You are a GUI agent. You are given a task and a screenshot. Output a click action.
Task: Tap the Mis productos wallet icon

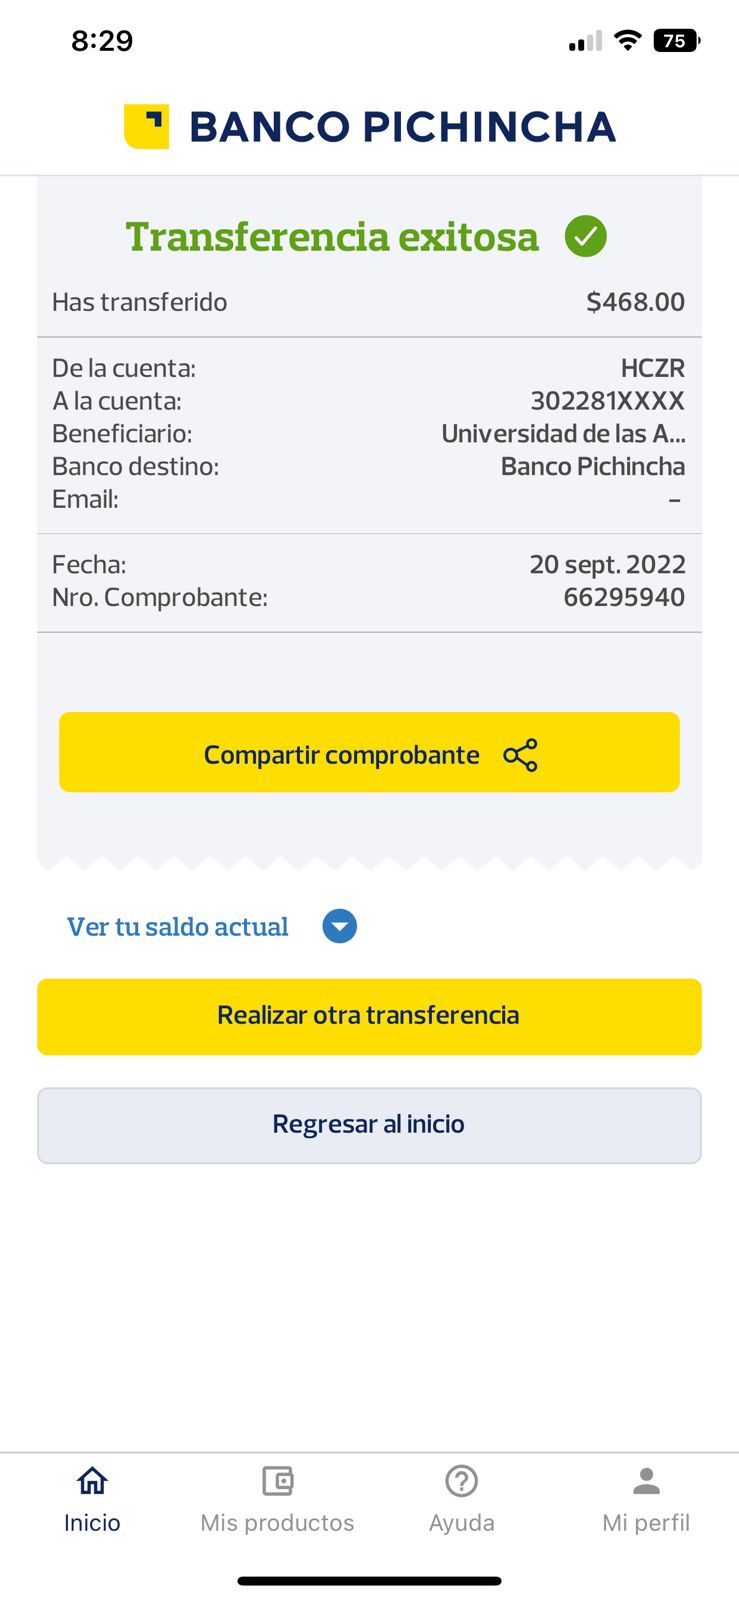pyautogui.click(x=277, y=1480)
